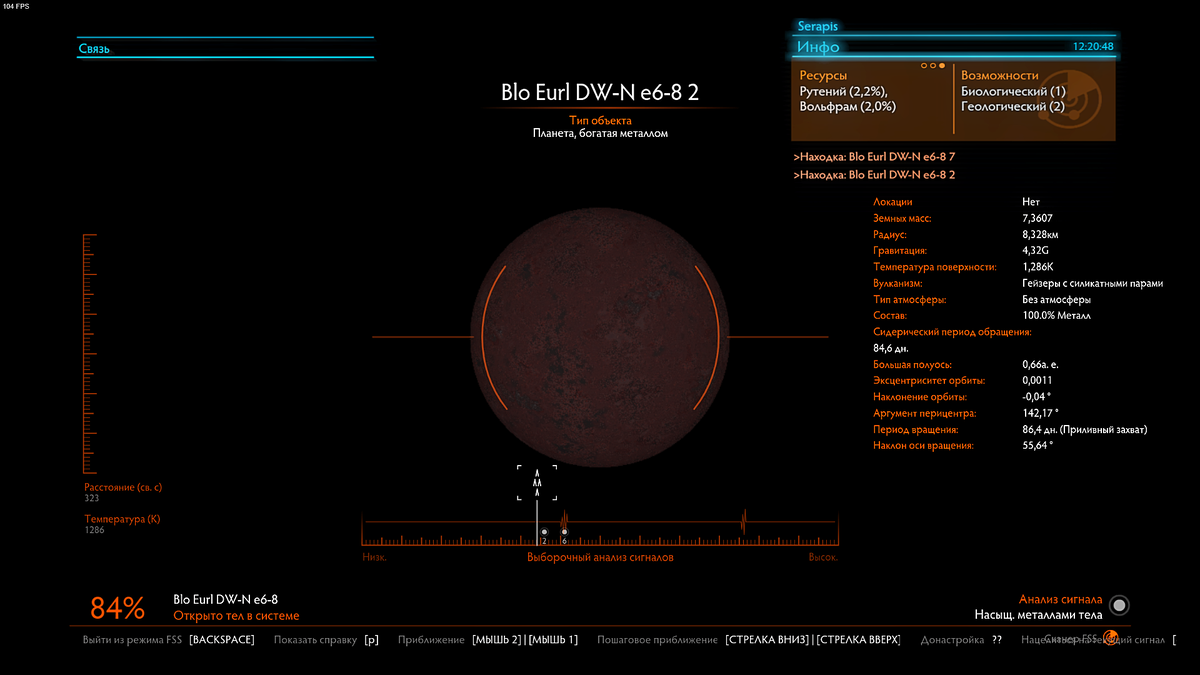Click the signal spike near the high-frequency end
Screen dimensions: 1200x675
[x=743, y=521]
